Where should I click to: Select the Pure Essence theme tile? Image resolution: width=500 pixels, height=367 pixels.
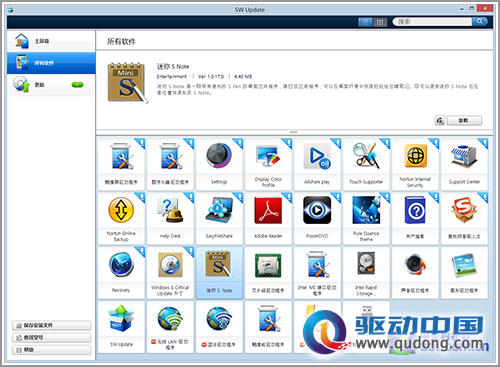[x=366, y=218]
